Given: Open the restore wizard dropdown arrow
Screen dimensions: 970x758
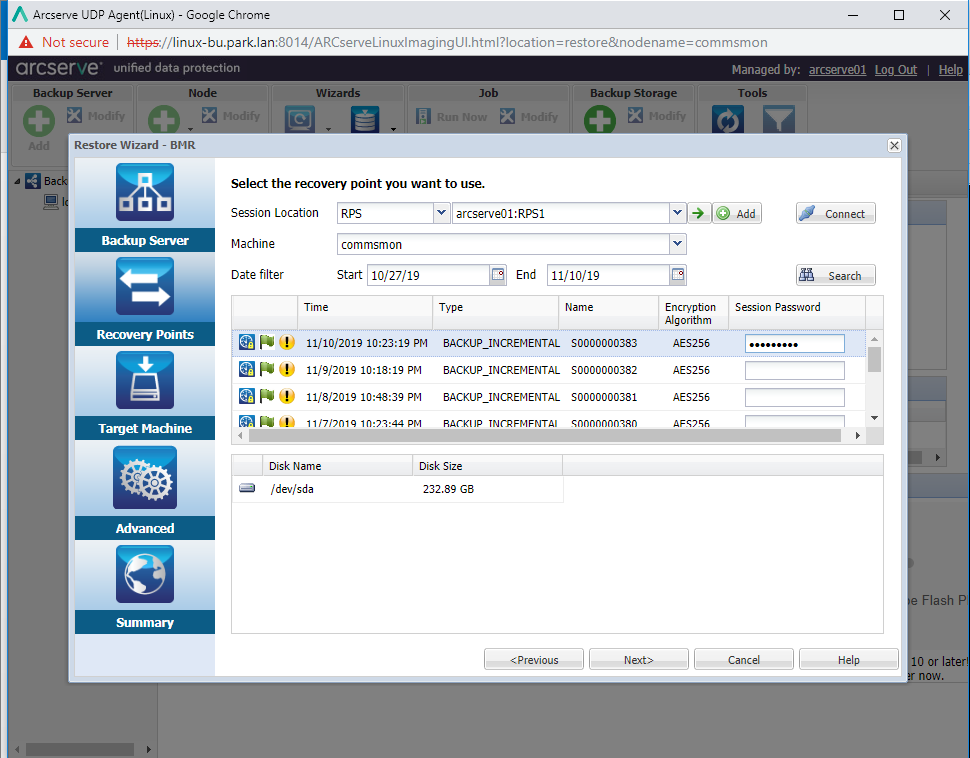Looking at the screenshot, I should pyautogui.click(x=393, y=129).
